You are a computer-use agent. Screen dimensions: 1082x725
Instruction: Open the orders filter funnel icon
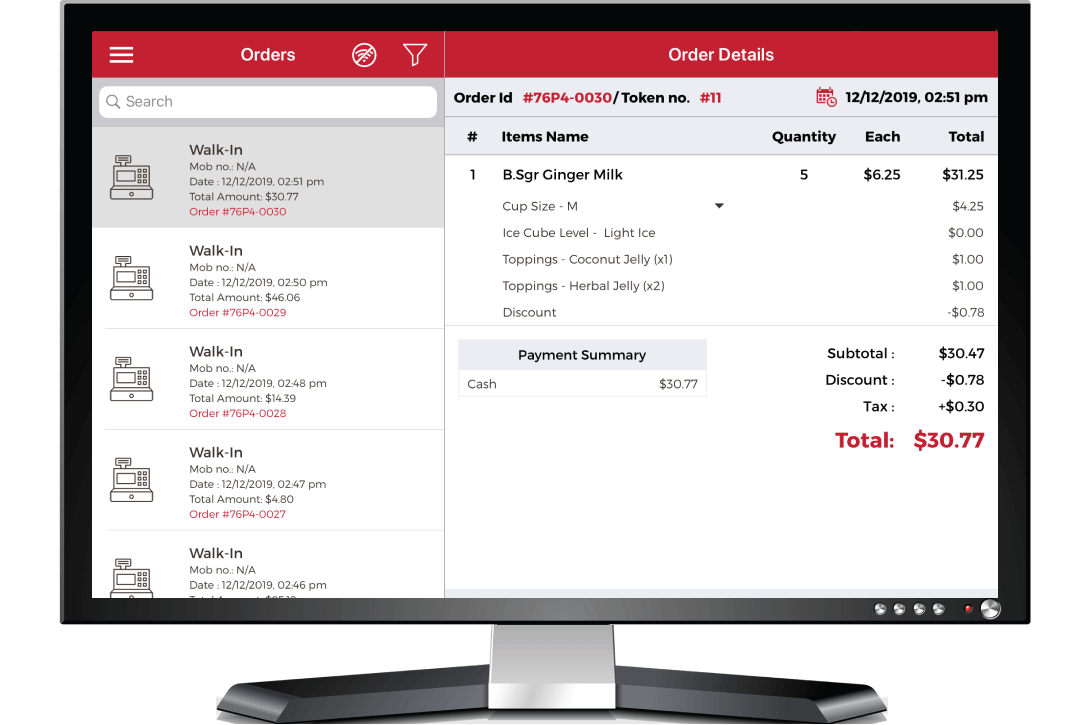point(415,55)
